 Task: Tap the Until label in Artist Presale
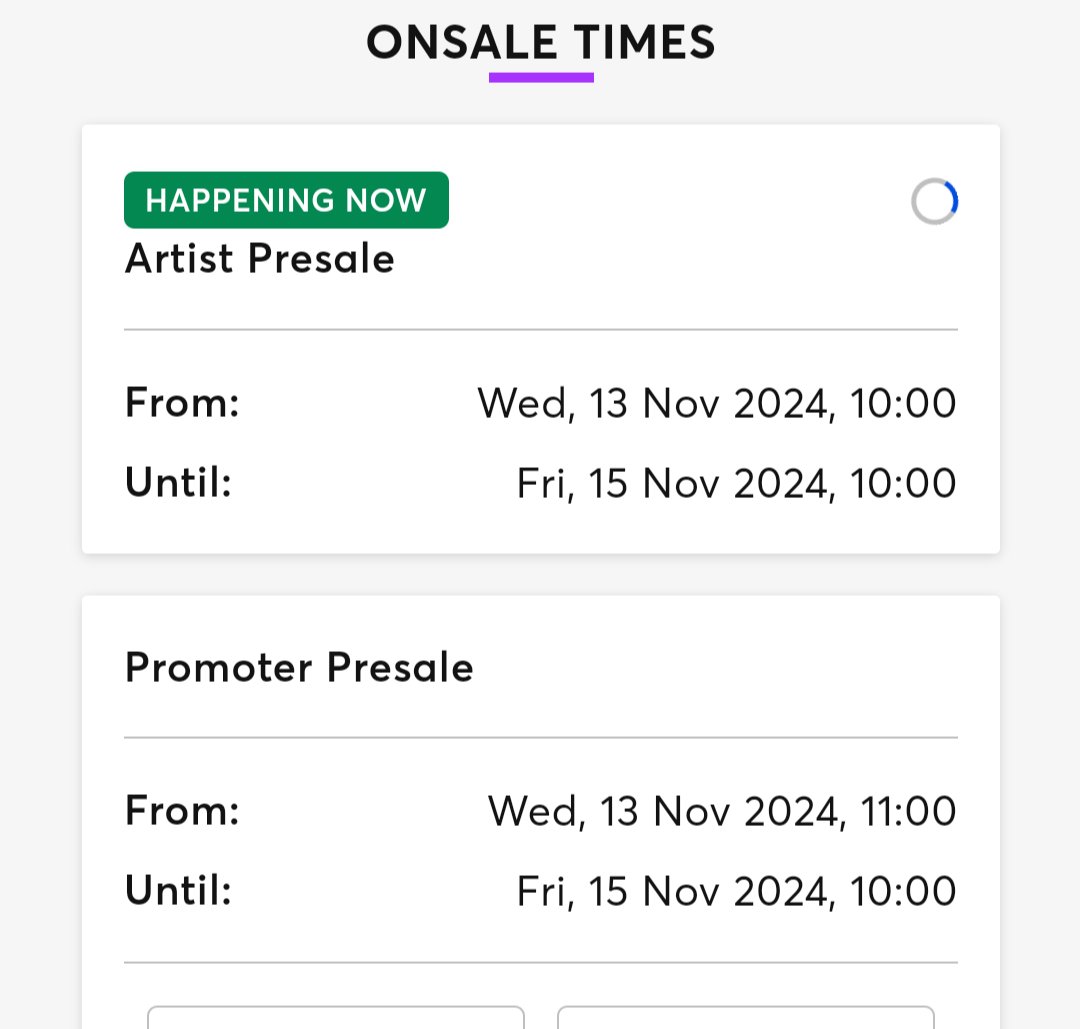178,483
